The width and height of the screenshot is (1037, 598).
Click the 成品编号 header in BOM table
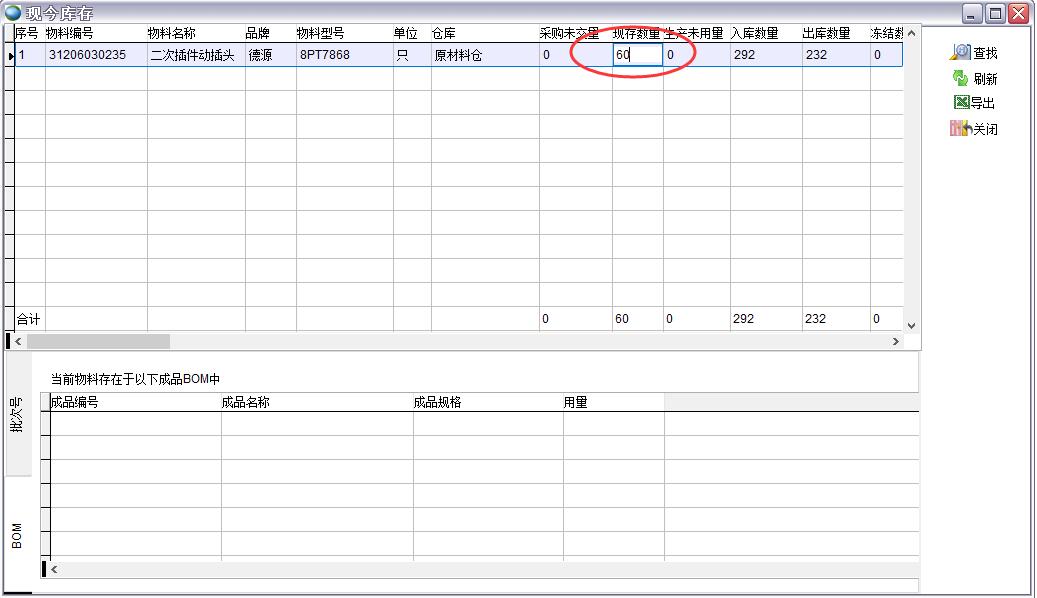coord(75,402)
